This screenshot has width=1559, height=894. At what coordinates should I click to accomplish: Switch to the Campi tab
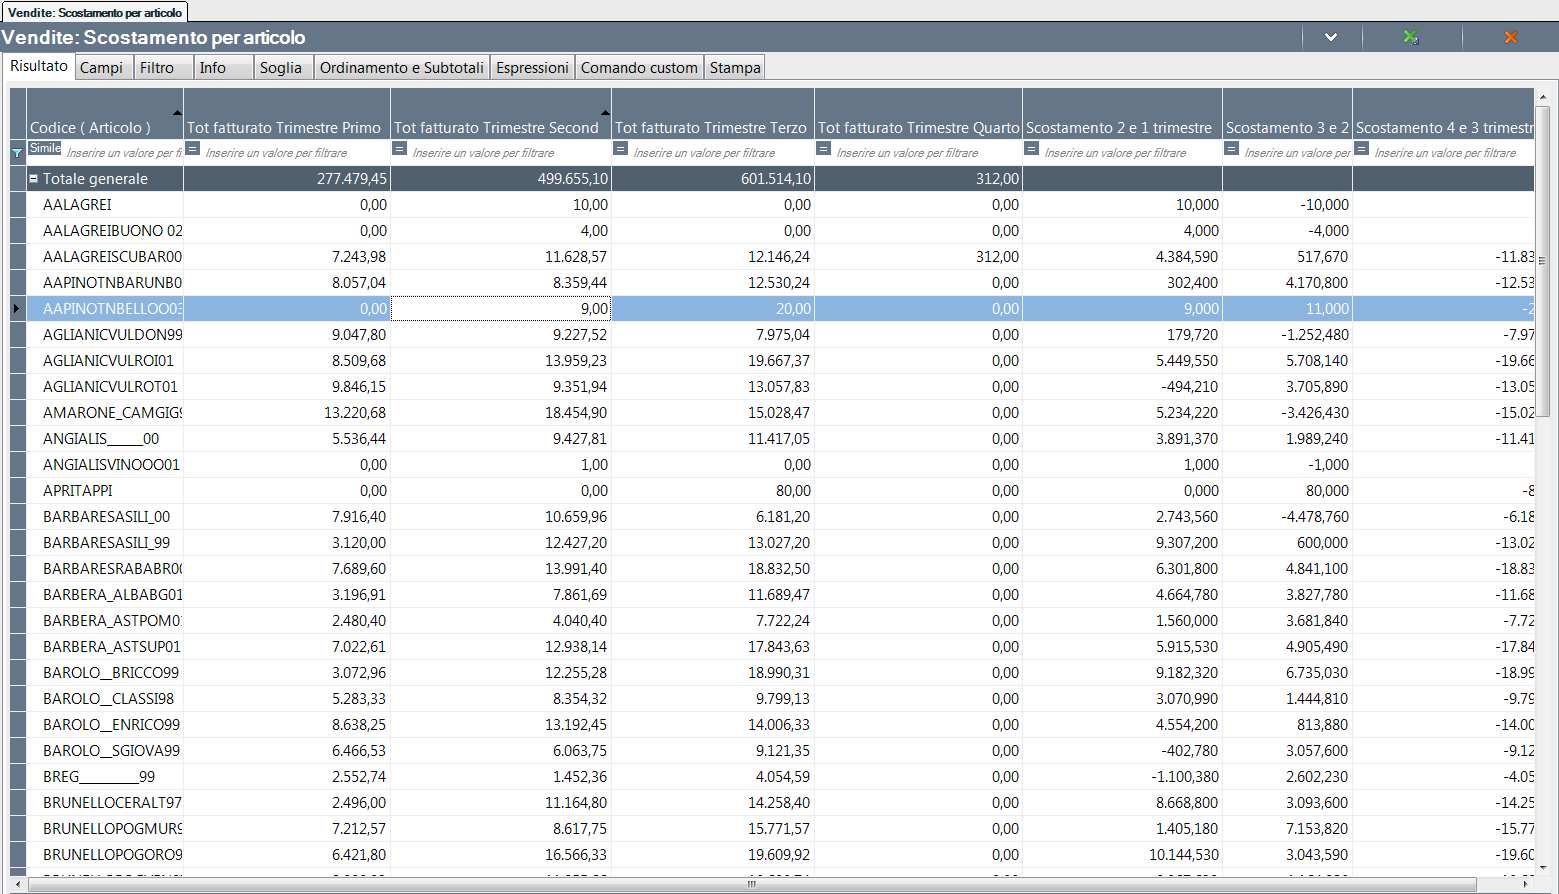(102, 68)
